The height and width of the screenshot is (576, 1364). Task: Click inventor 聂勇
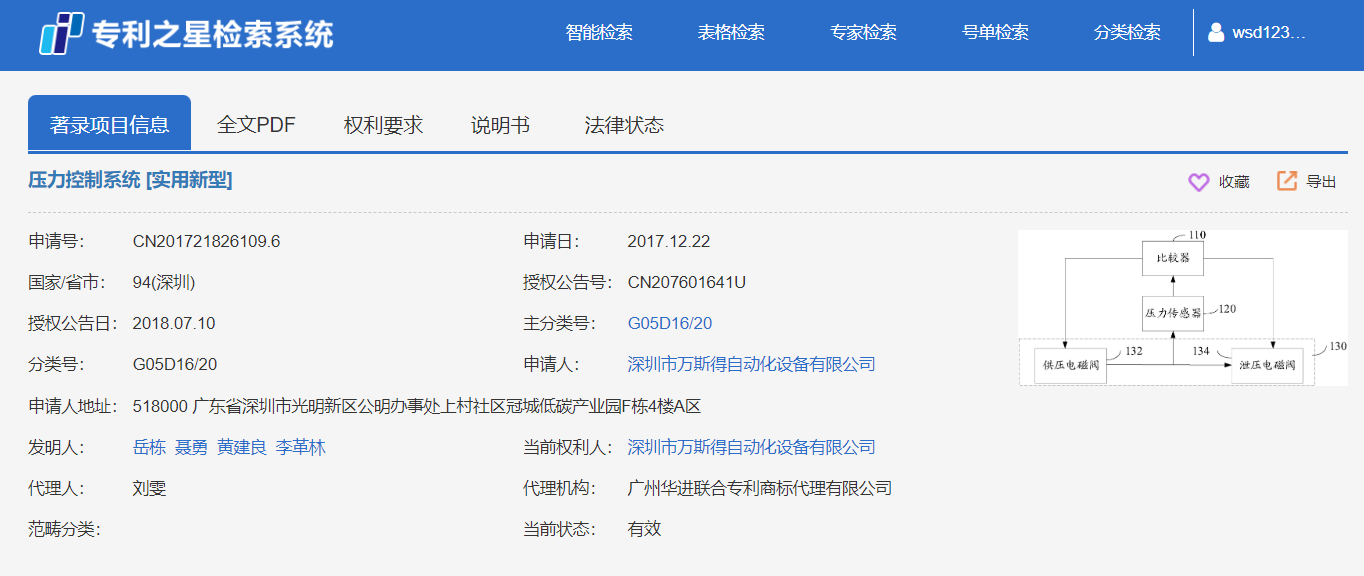coord(191,447)
